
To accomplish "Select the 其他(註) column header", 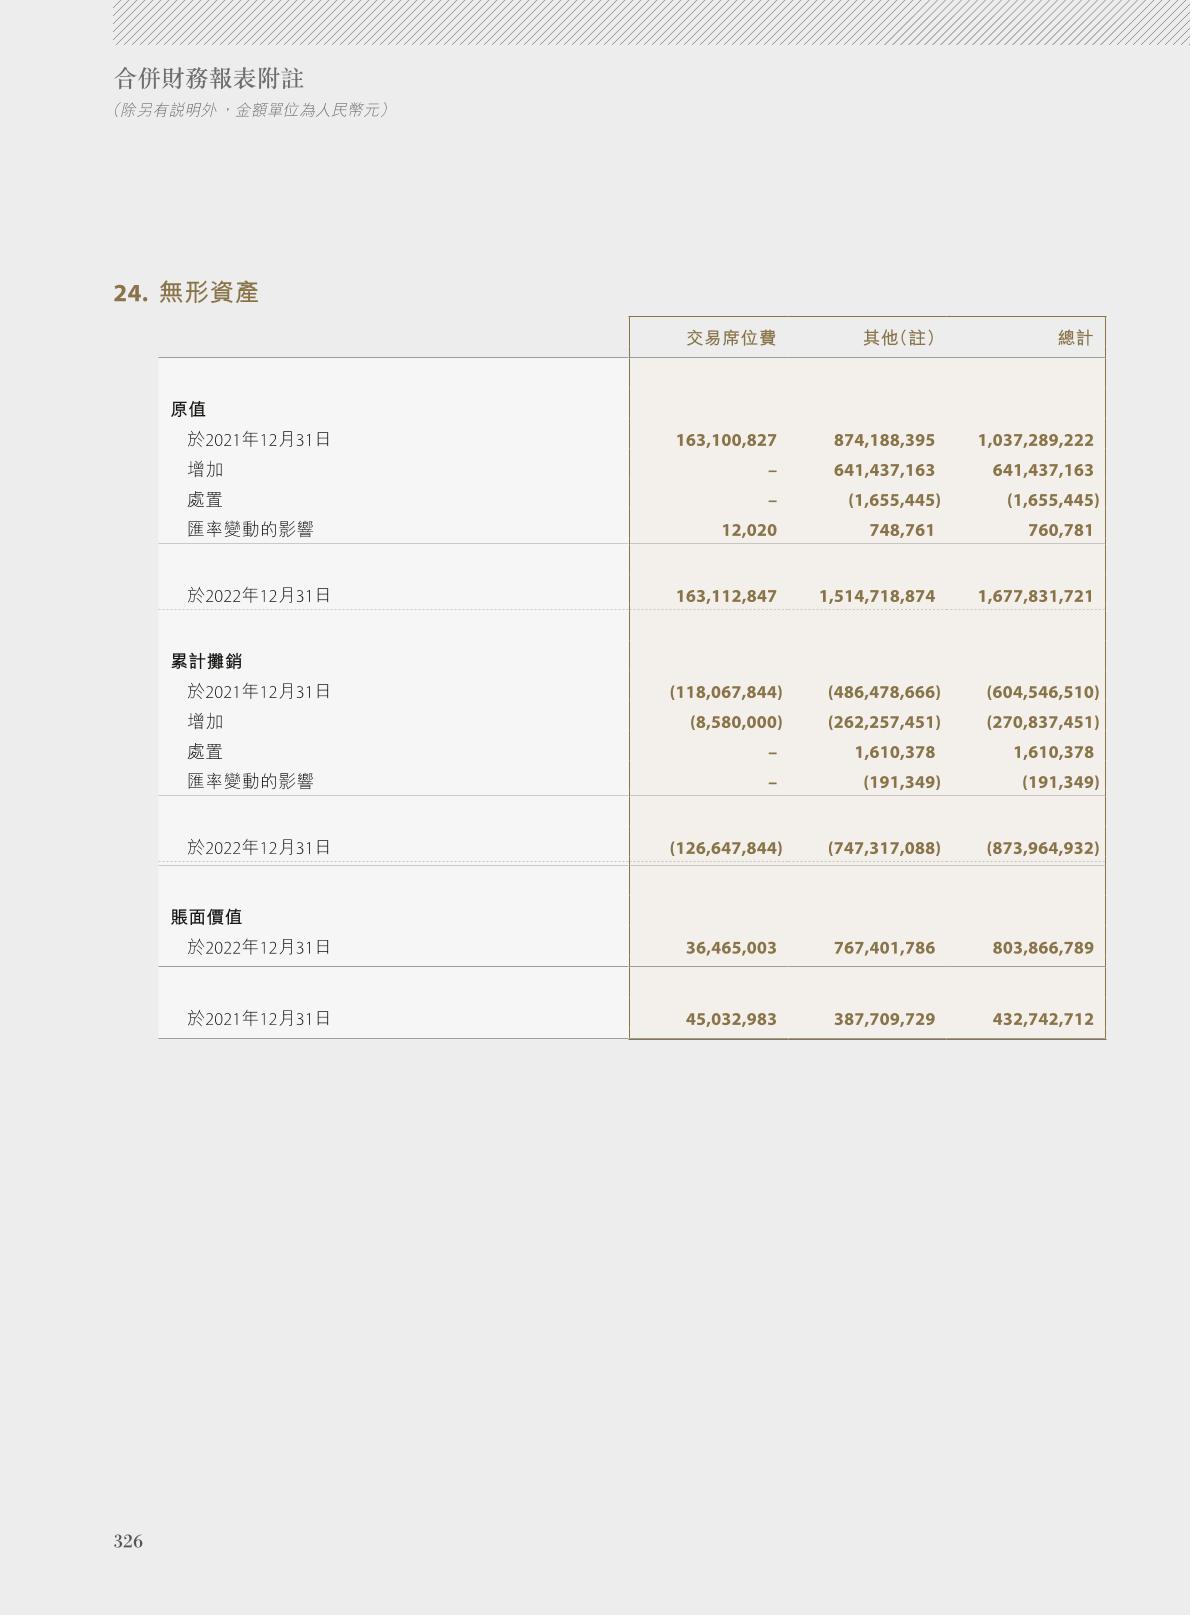I will (x=899, y=338).
